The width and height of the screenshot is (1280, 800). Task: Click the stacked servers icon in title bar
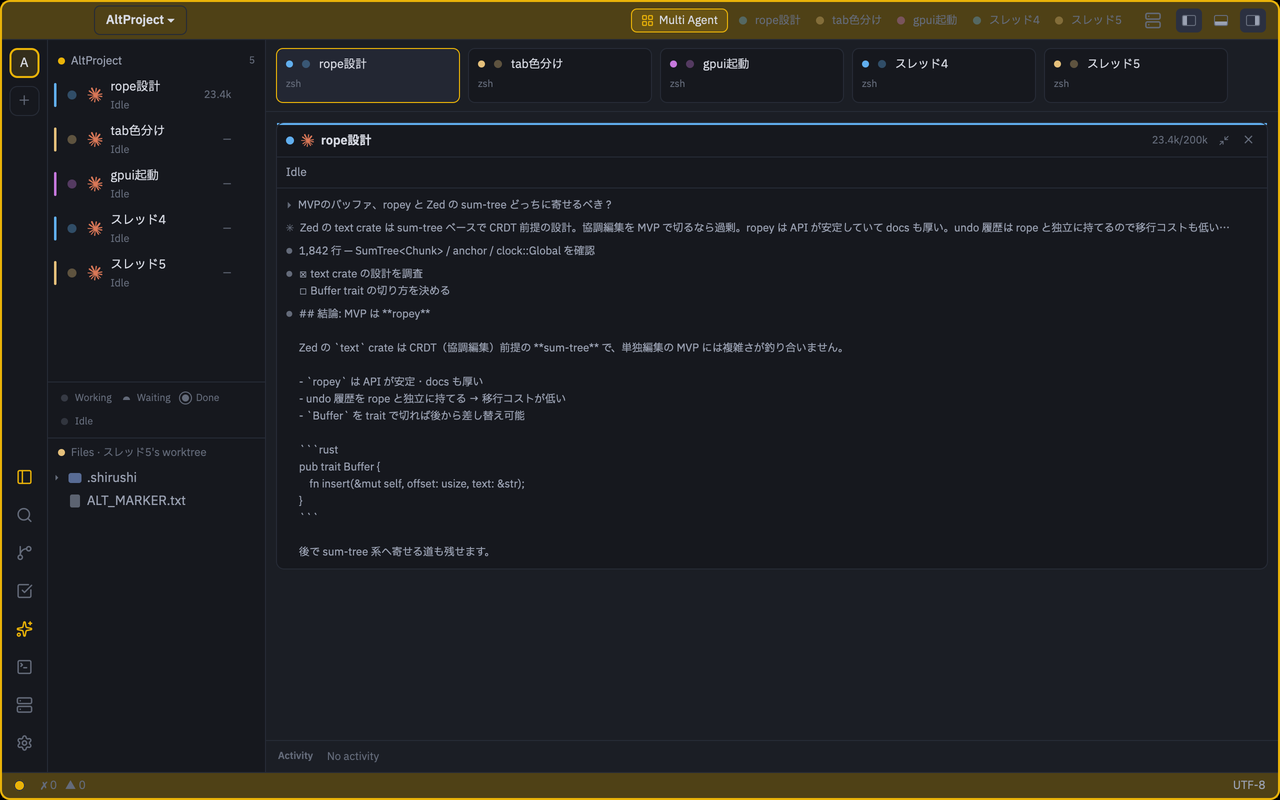coord(1153,20)
